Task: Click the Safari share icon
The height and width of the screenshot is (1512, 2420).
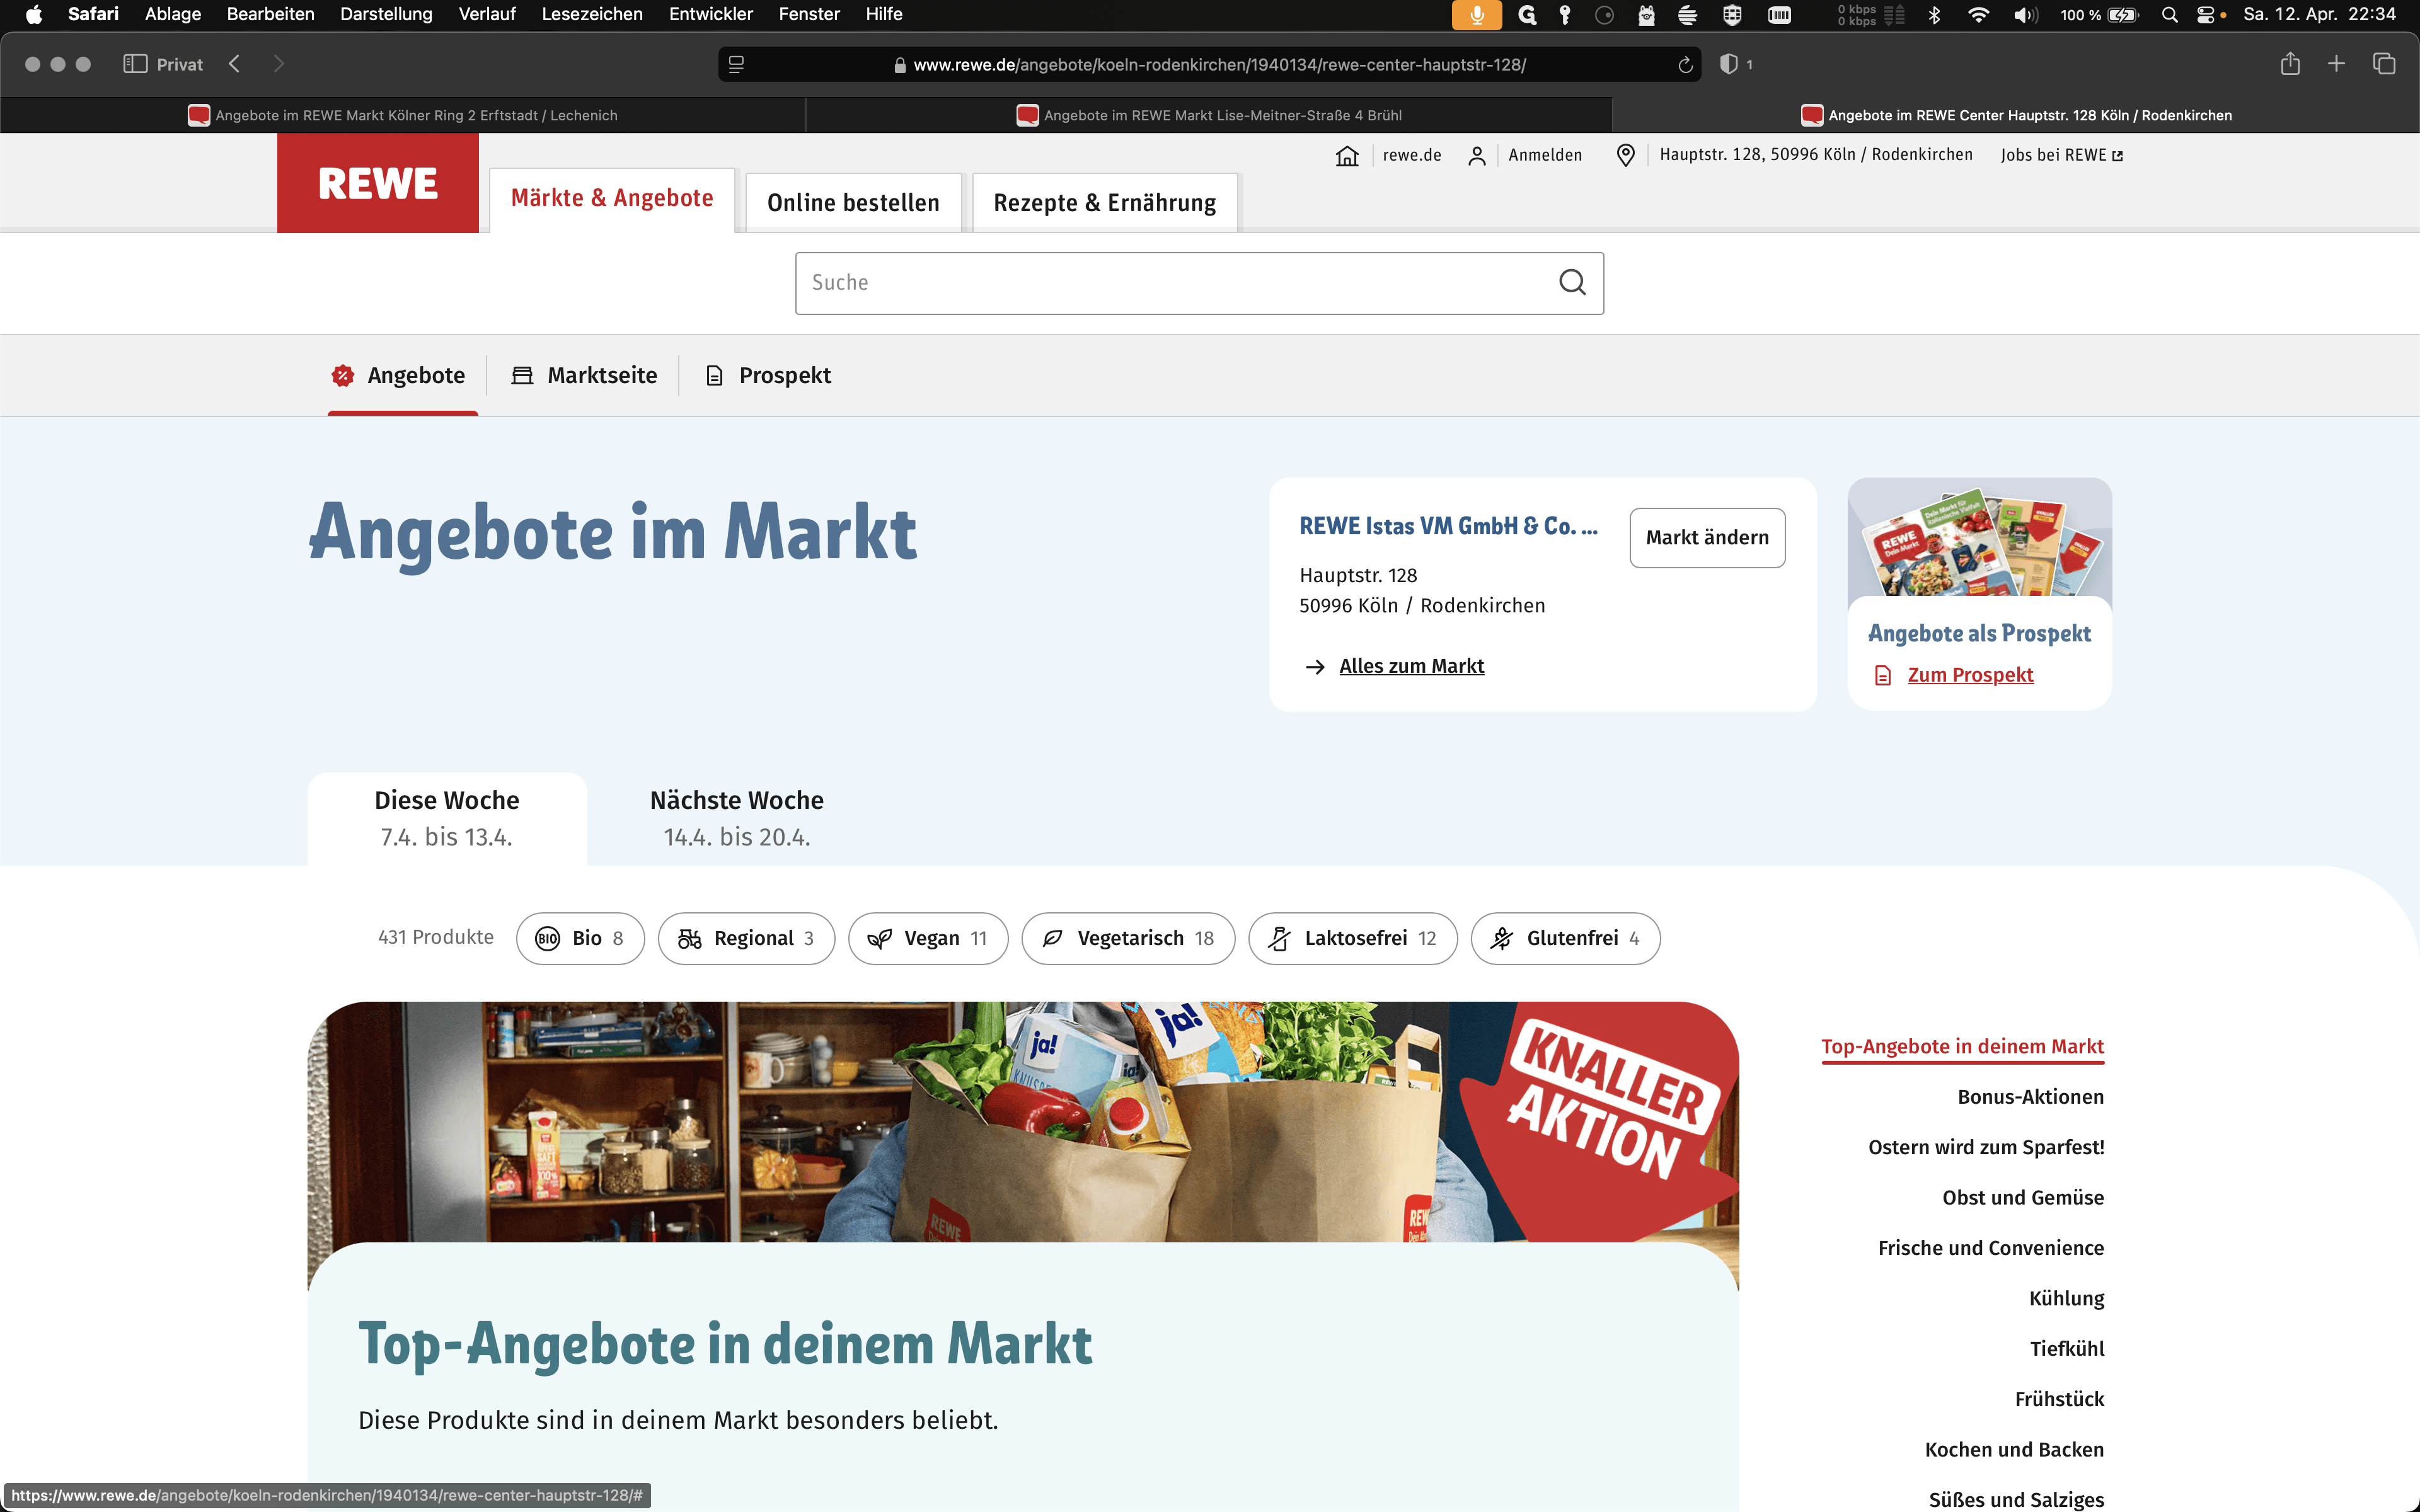Action: (x=2290, y=64)
